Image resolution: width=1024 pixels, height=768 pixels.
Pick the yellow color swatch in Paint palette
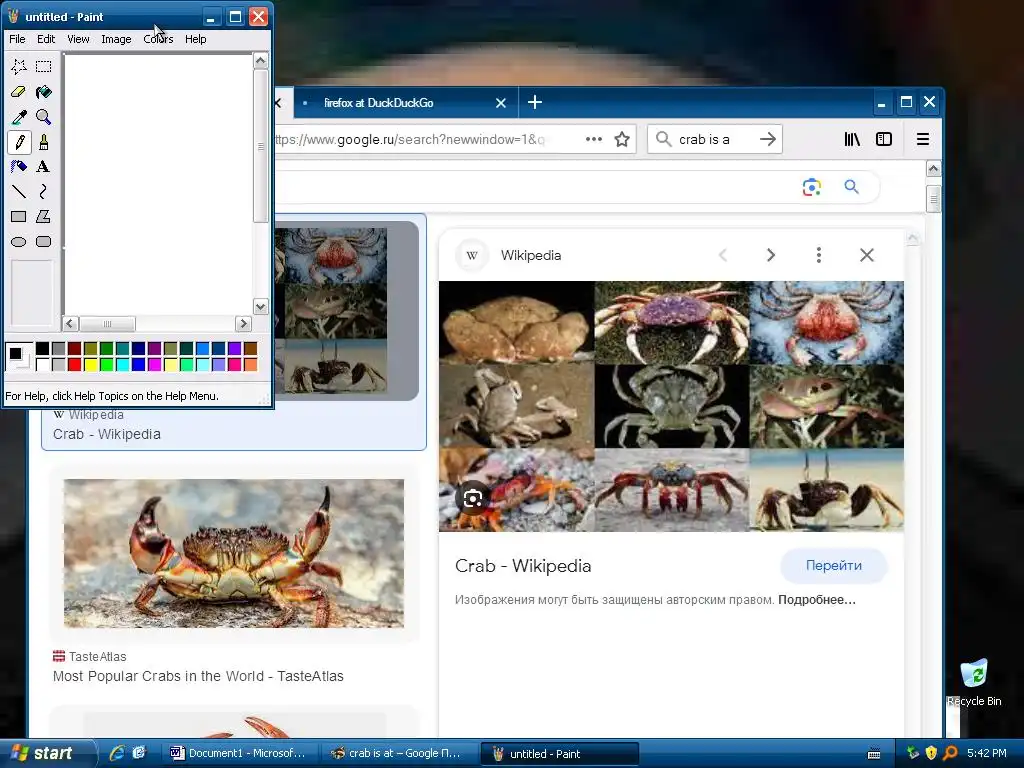coord(91,364)
